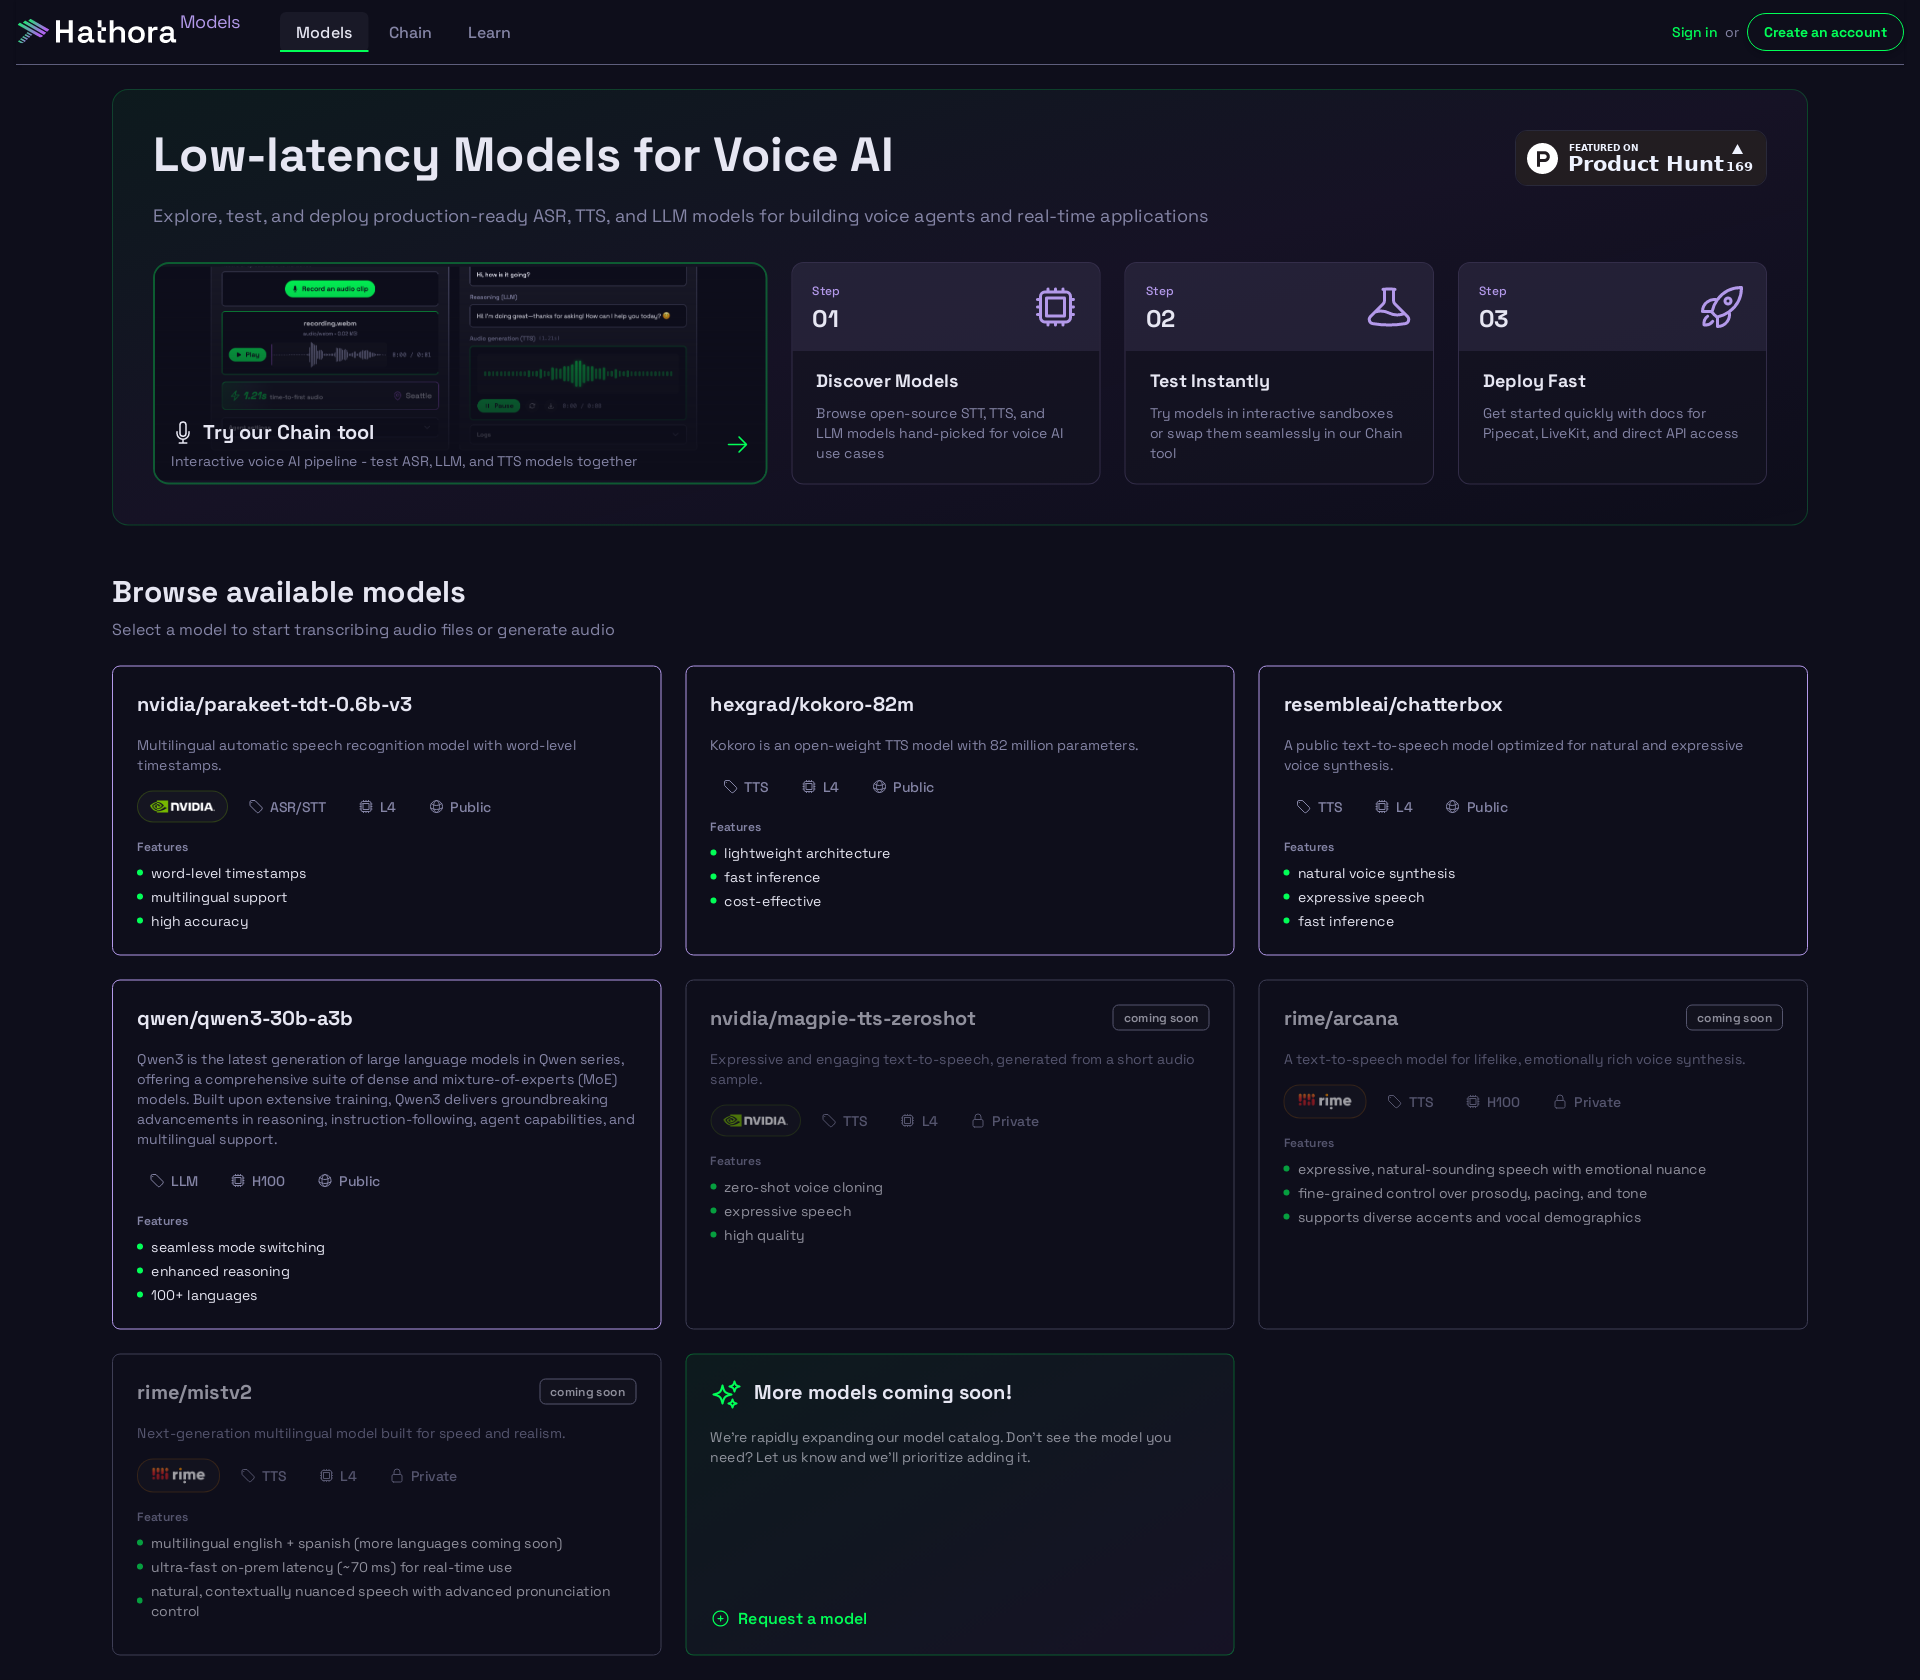Click the rocket icon on the Deploy Fast step
The width and height of the screenshot is (1920, 1680).
(x=1721, y=306)
